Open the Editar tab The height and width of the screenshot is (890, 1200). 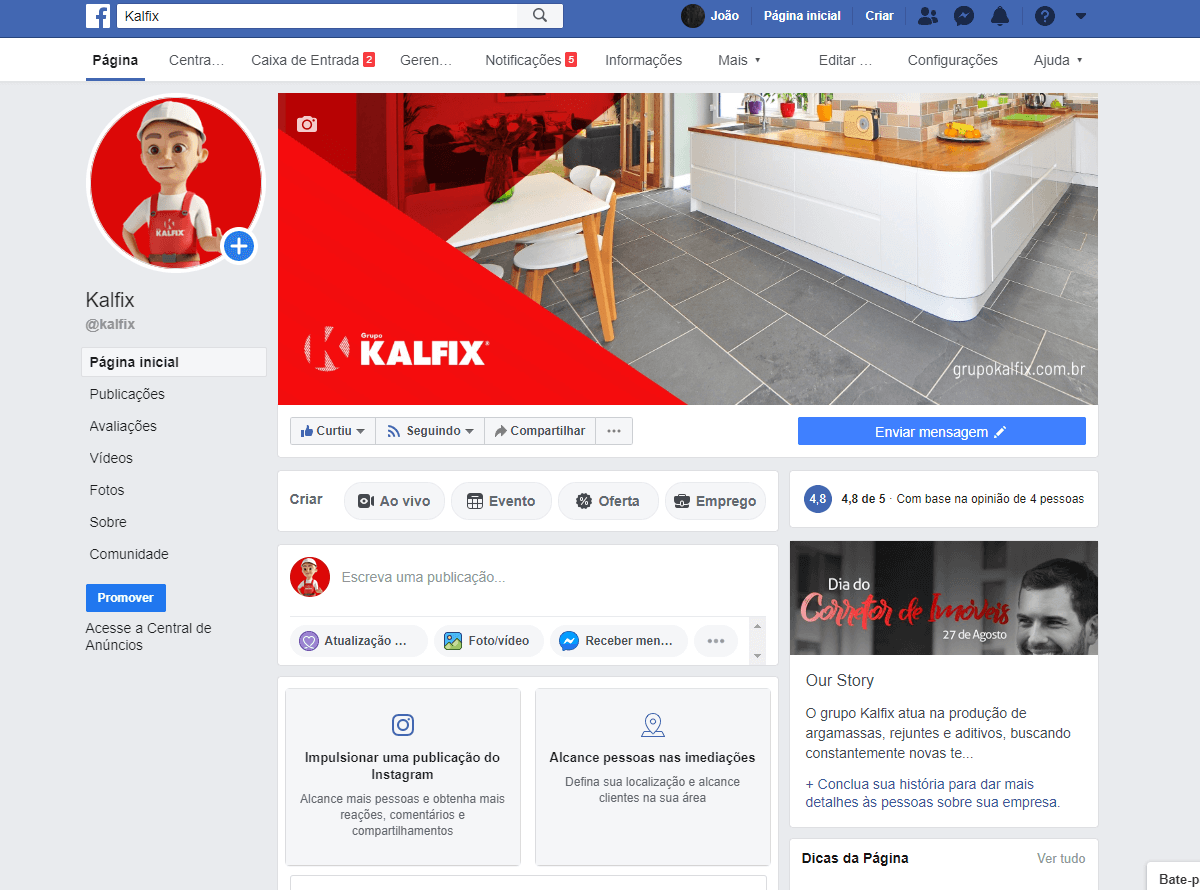pyautogui.click(x=845, y=60)
